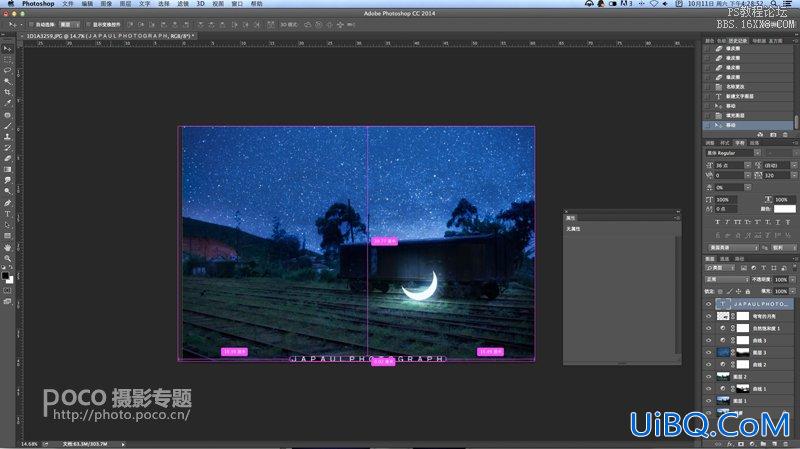
Task: Click new adjustment layer icon
Action: point(753,444)
